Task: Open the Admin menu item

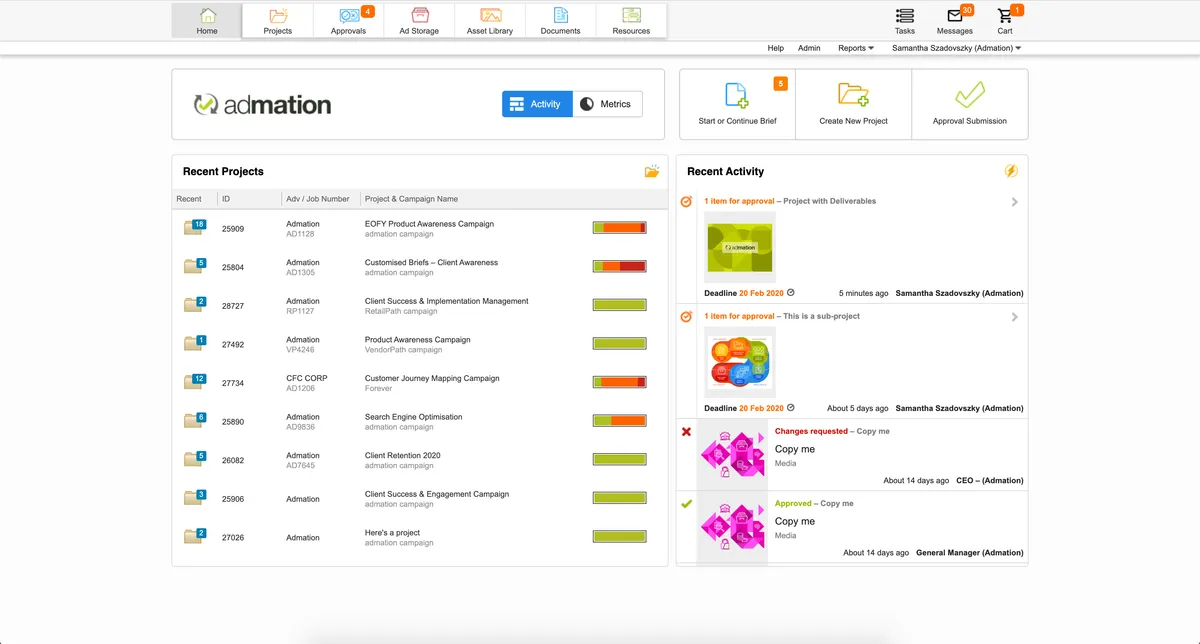Action: 809,48
